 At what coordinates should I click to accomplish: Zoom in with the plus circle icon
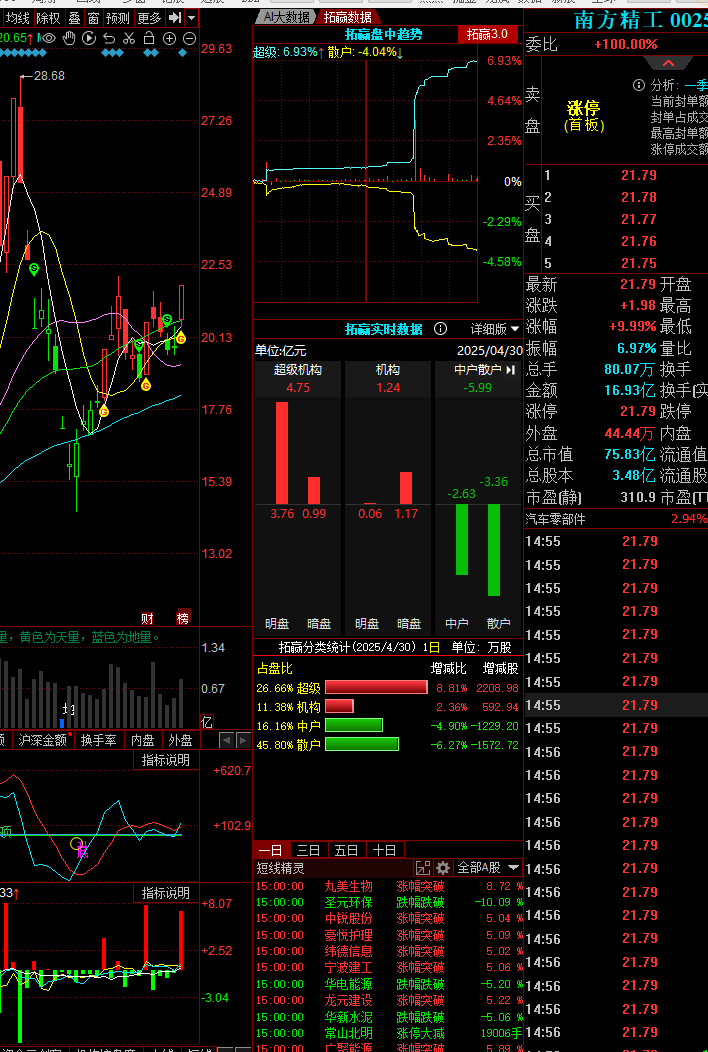coord(169,38)
